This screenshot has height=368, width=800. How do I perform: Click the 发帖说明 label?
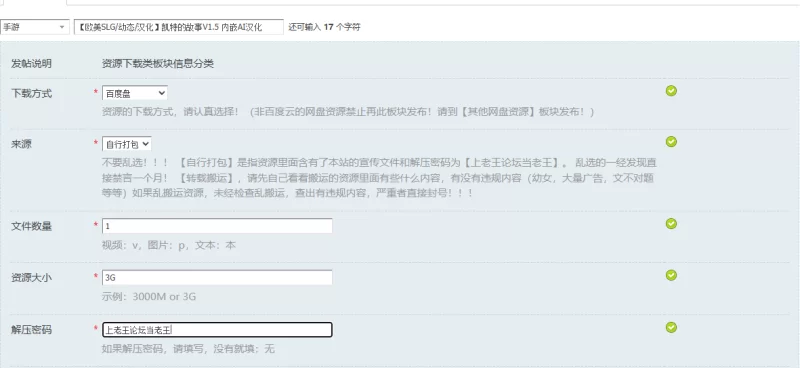[x=31, y=64]
